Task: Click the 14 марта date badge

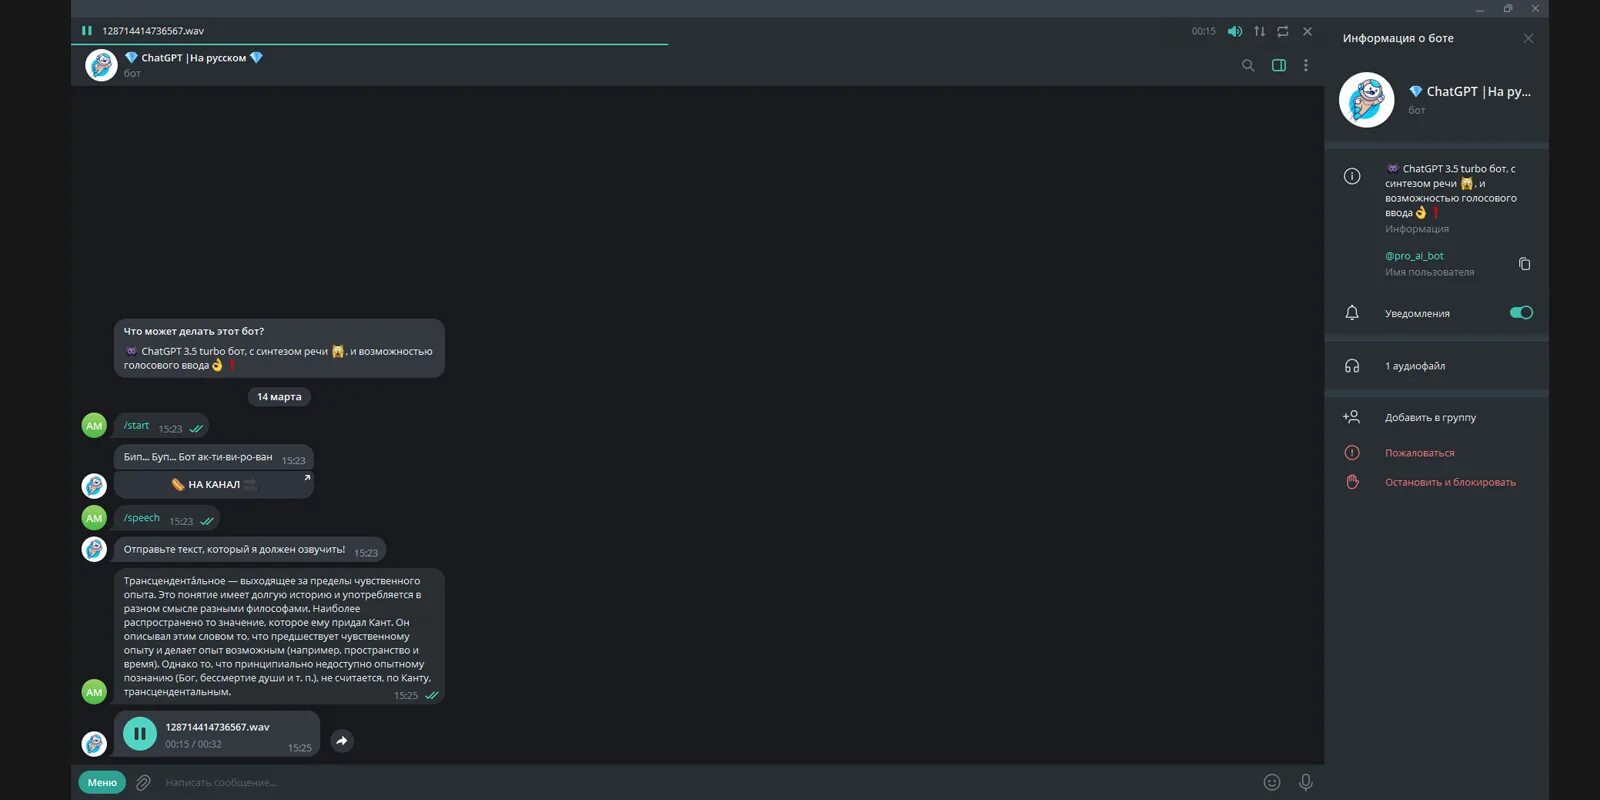Action: [x=279, y=397]
